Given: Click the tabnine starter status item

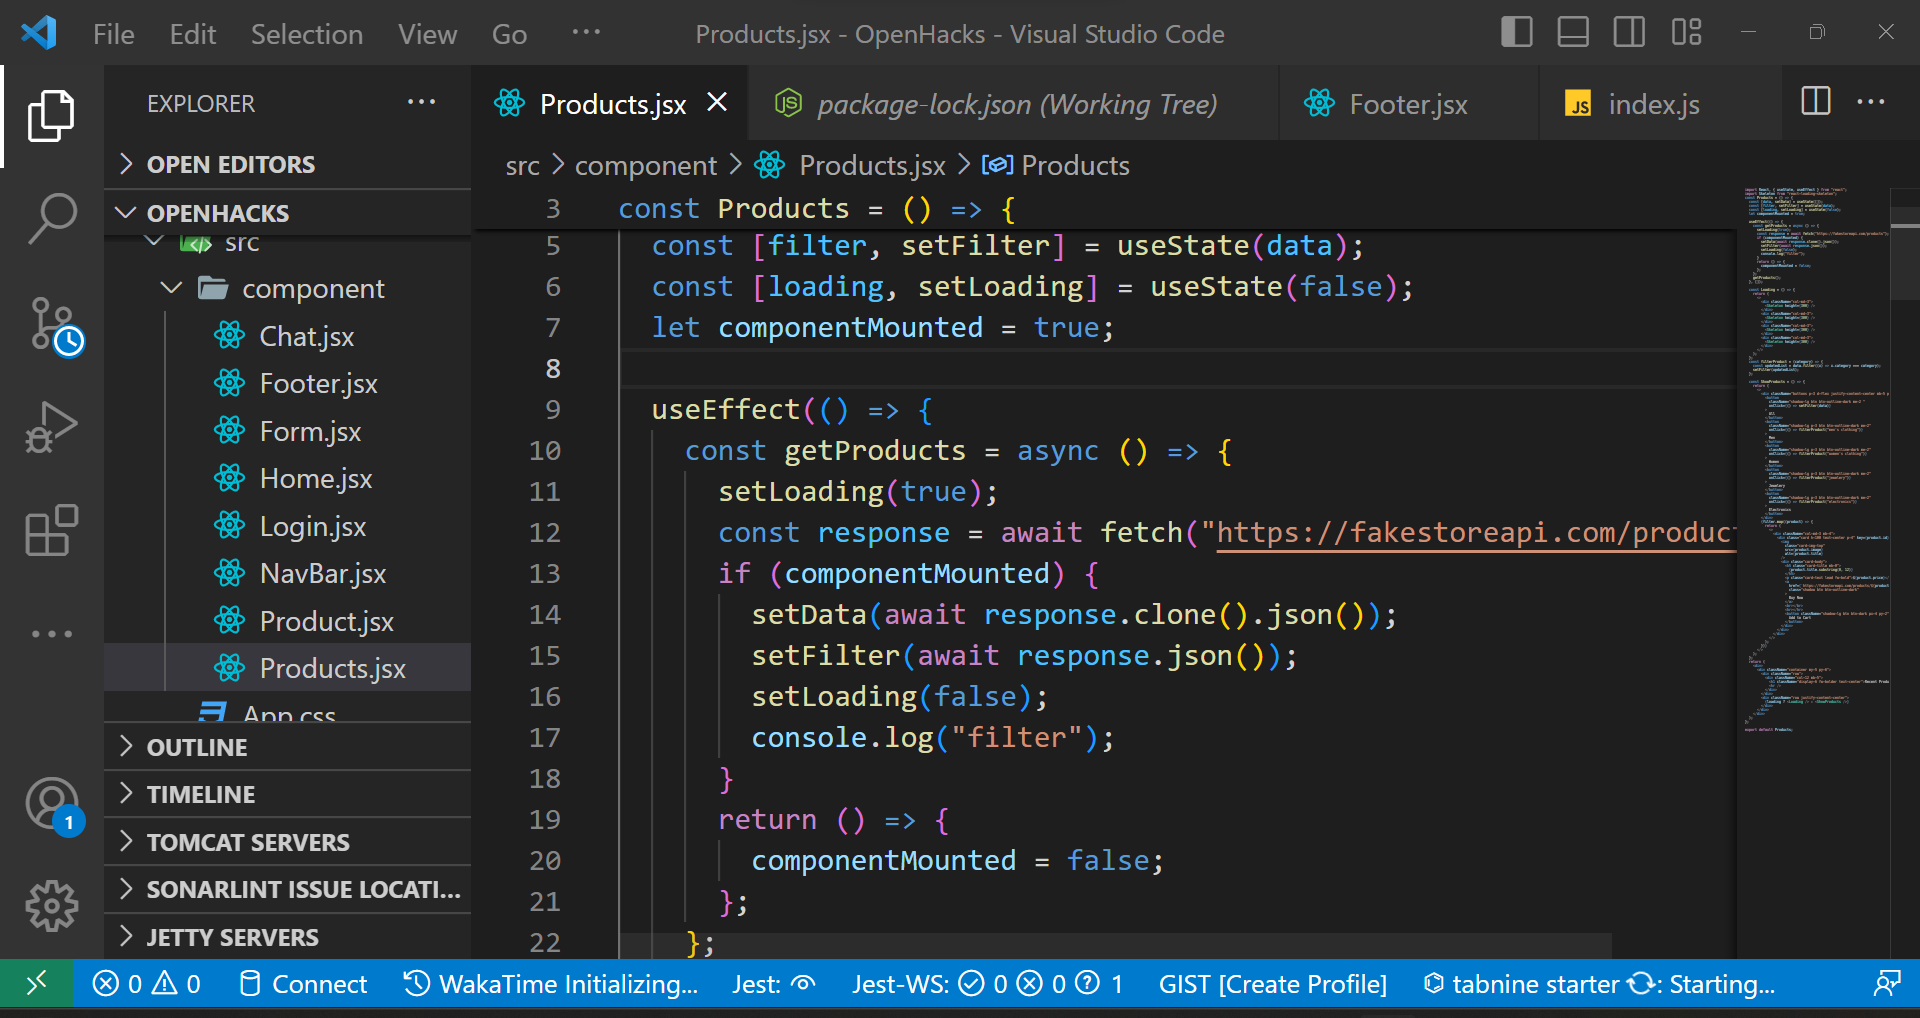Looking at the screenshot, I should pos(1599,984).
